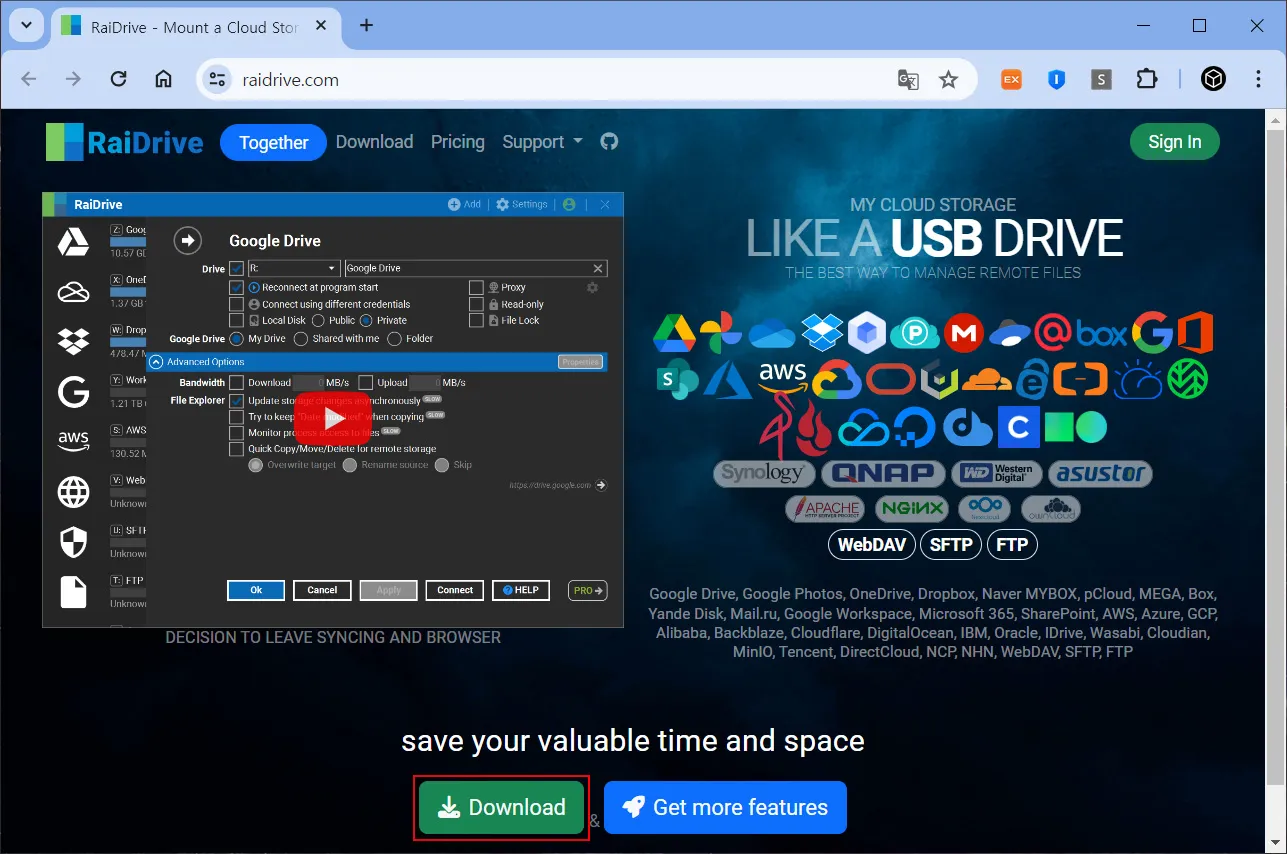Open the Google Translate icon in the address bar

pos(908,80)
